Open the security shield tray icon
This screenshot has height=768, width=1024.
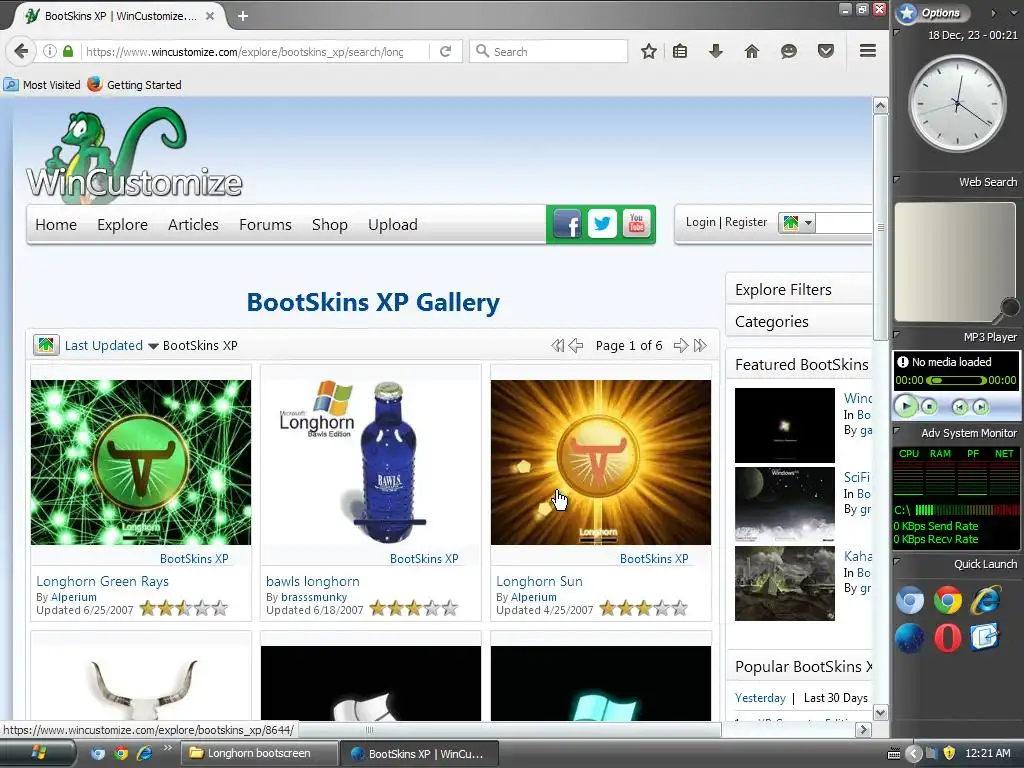click(x=949, y=753)
